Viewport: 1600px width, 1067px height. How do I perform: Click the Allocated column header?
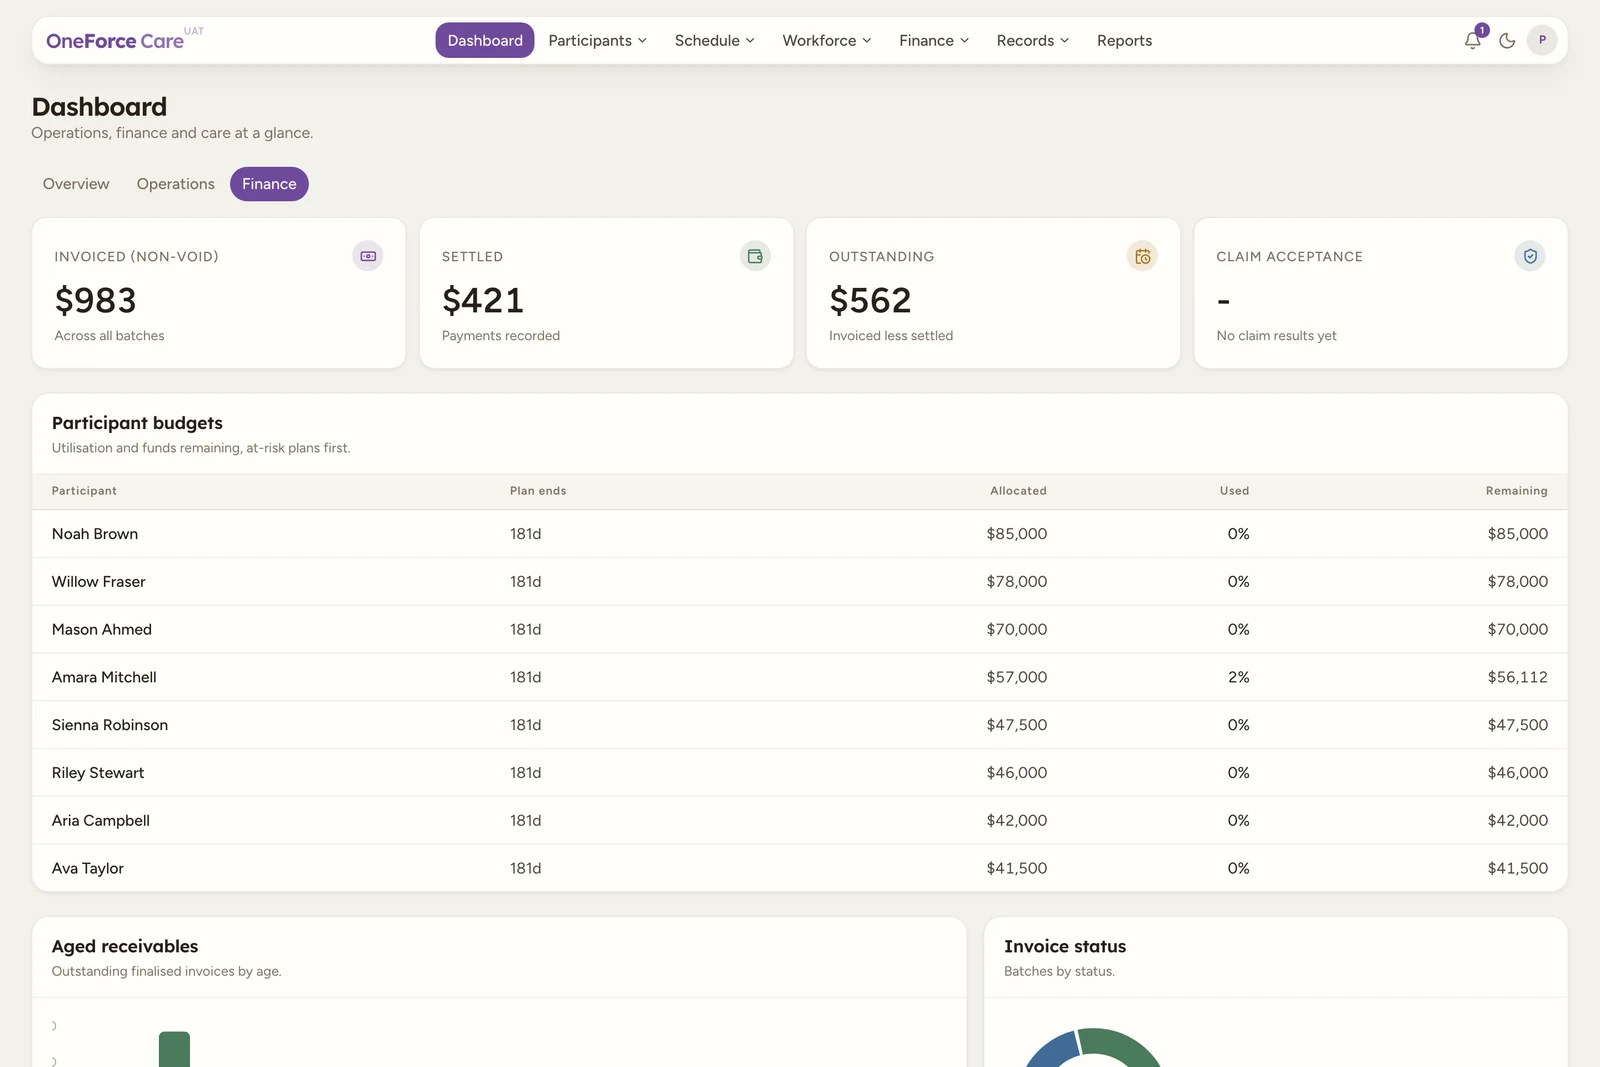[x=1018, y=491]
